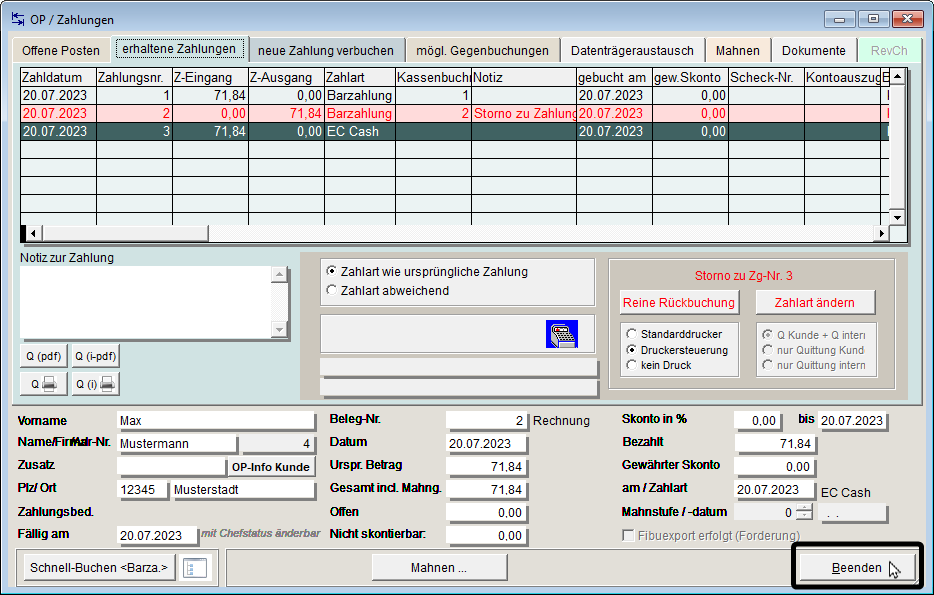Click the Zahlart column header

[x=360, y=77]
